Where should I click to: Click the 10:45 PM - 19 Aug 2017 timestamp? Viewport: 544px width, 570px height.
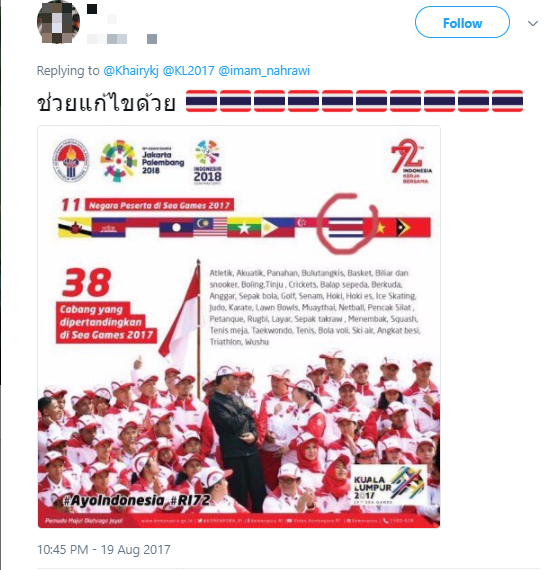point(104,549)
